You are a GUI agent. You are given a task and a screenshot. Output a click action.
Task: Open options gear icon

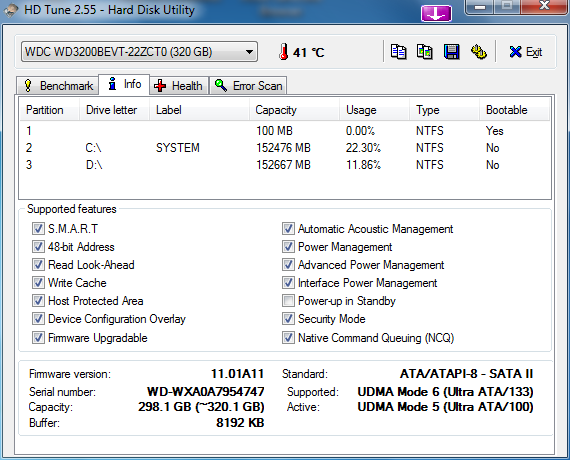tap(479, 52)
